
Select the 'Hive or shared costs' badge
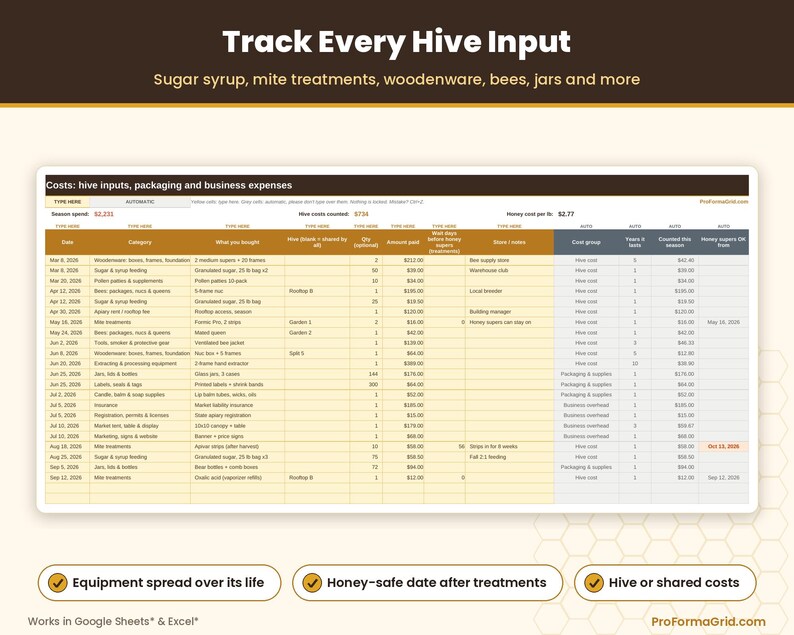tap(664, 582)
